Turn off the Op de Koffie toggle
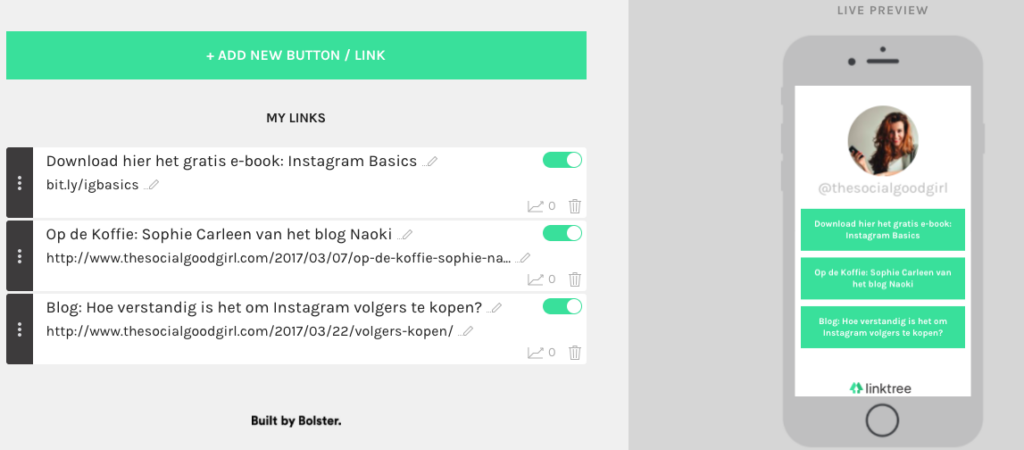Image resolution: width=1024 pixels, height=450 pixels. (562, 233)
